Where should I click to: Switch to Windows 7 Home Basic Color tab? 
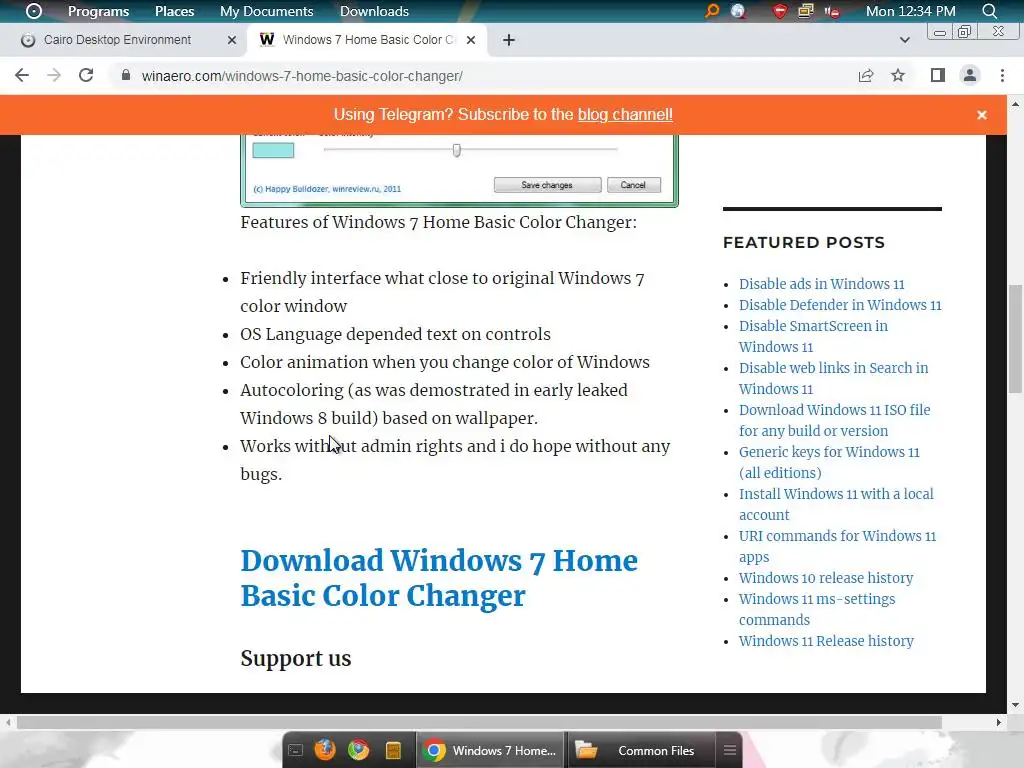366,40
